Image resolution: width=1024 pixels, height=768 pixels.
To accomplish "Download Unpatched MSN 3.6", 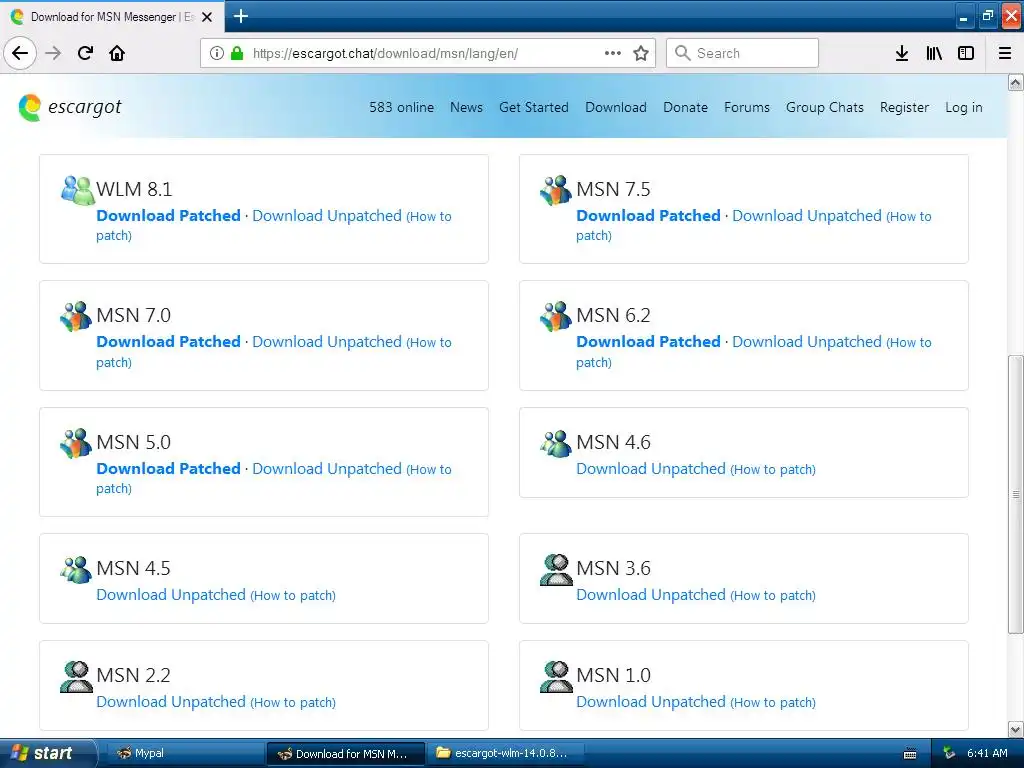I will [x=650, y=594].
